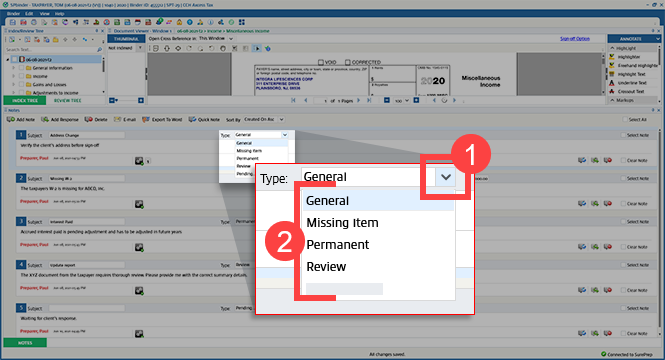Open the Sort By dropdown
The image size is (665, 360).
281,120
